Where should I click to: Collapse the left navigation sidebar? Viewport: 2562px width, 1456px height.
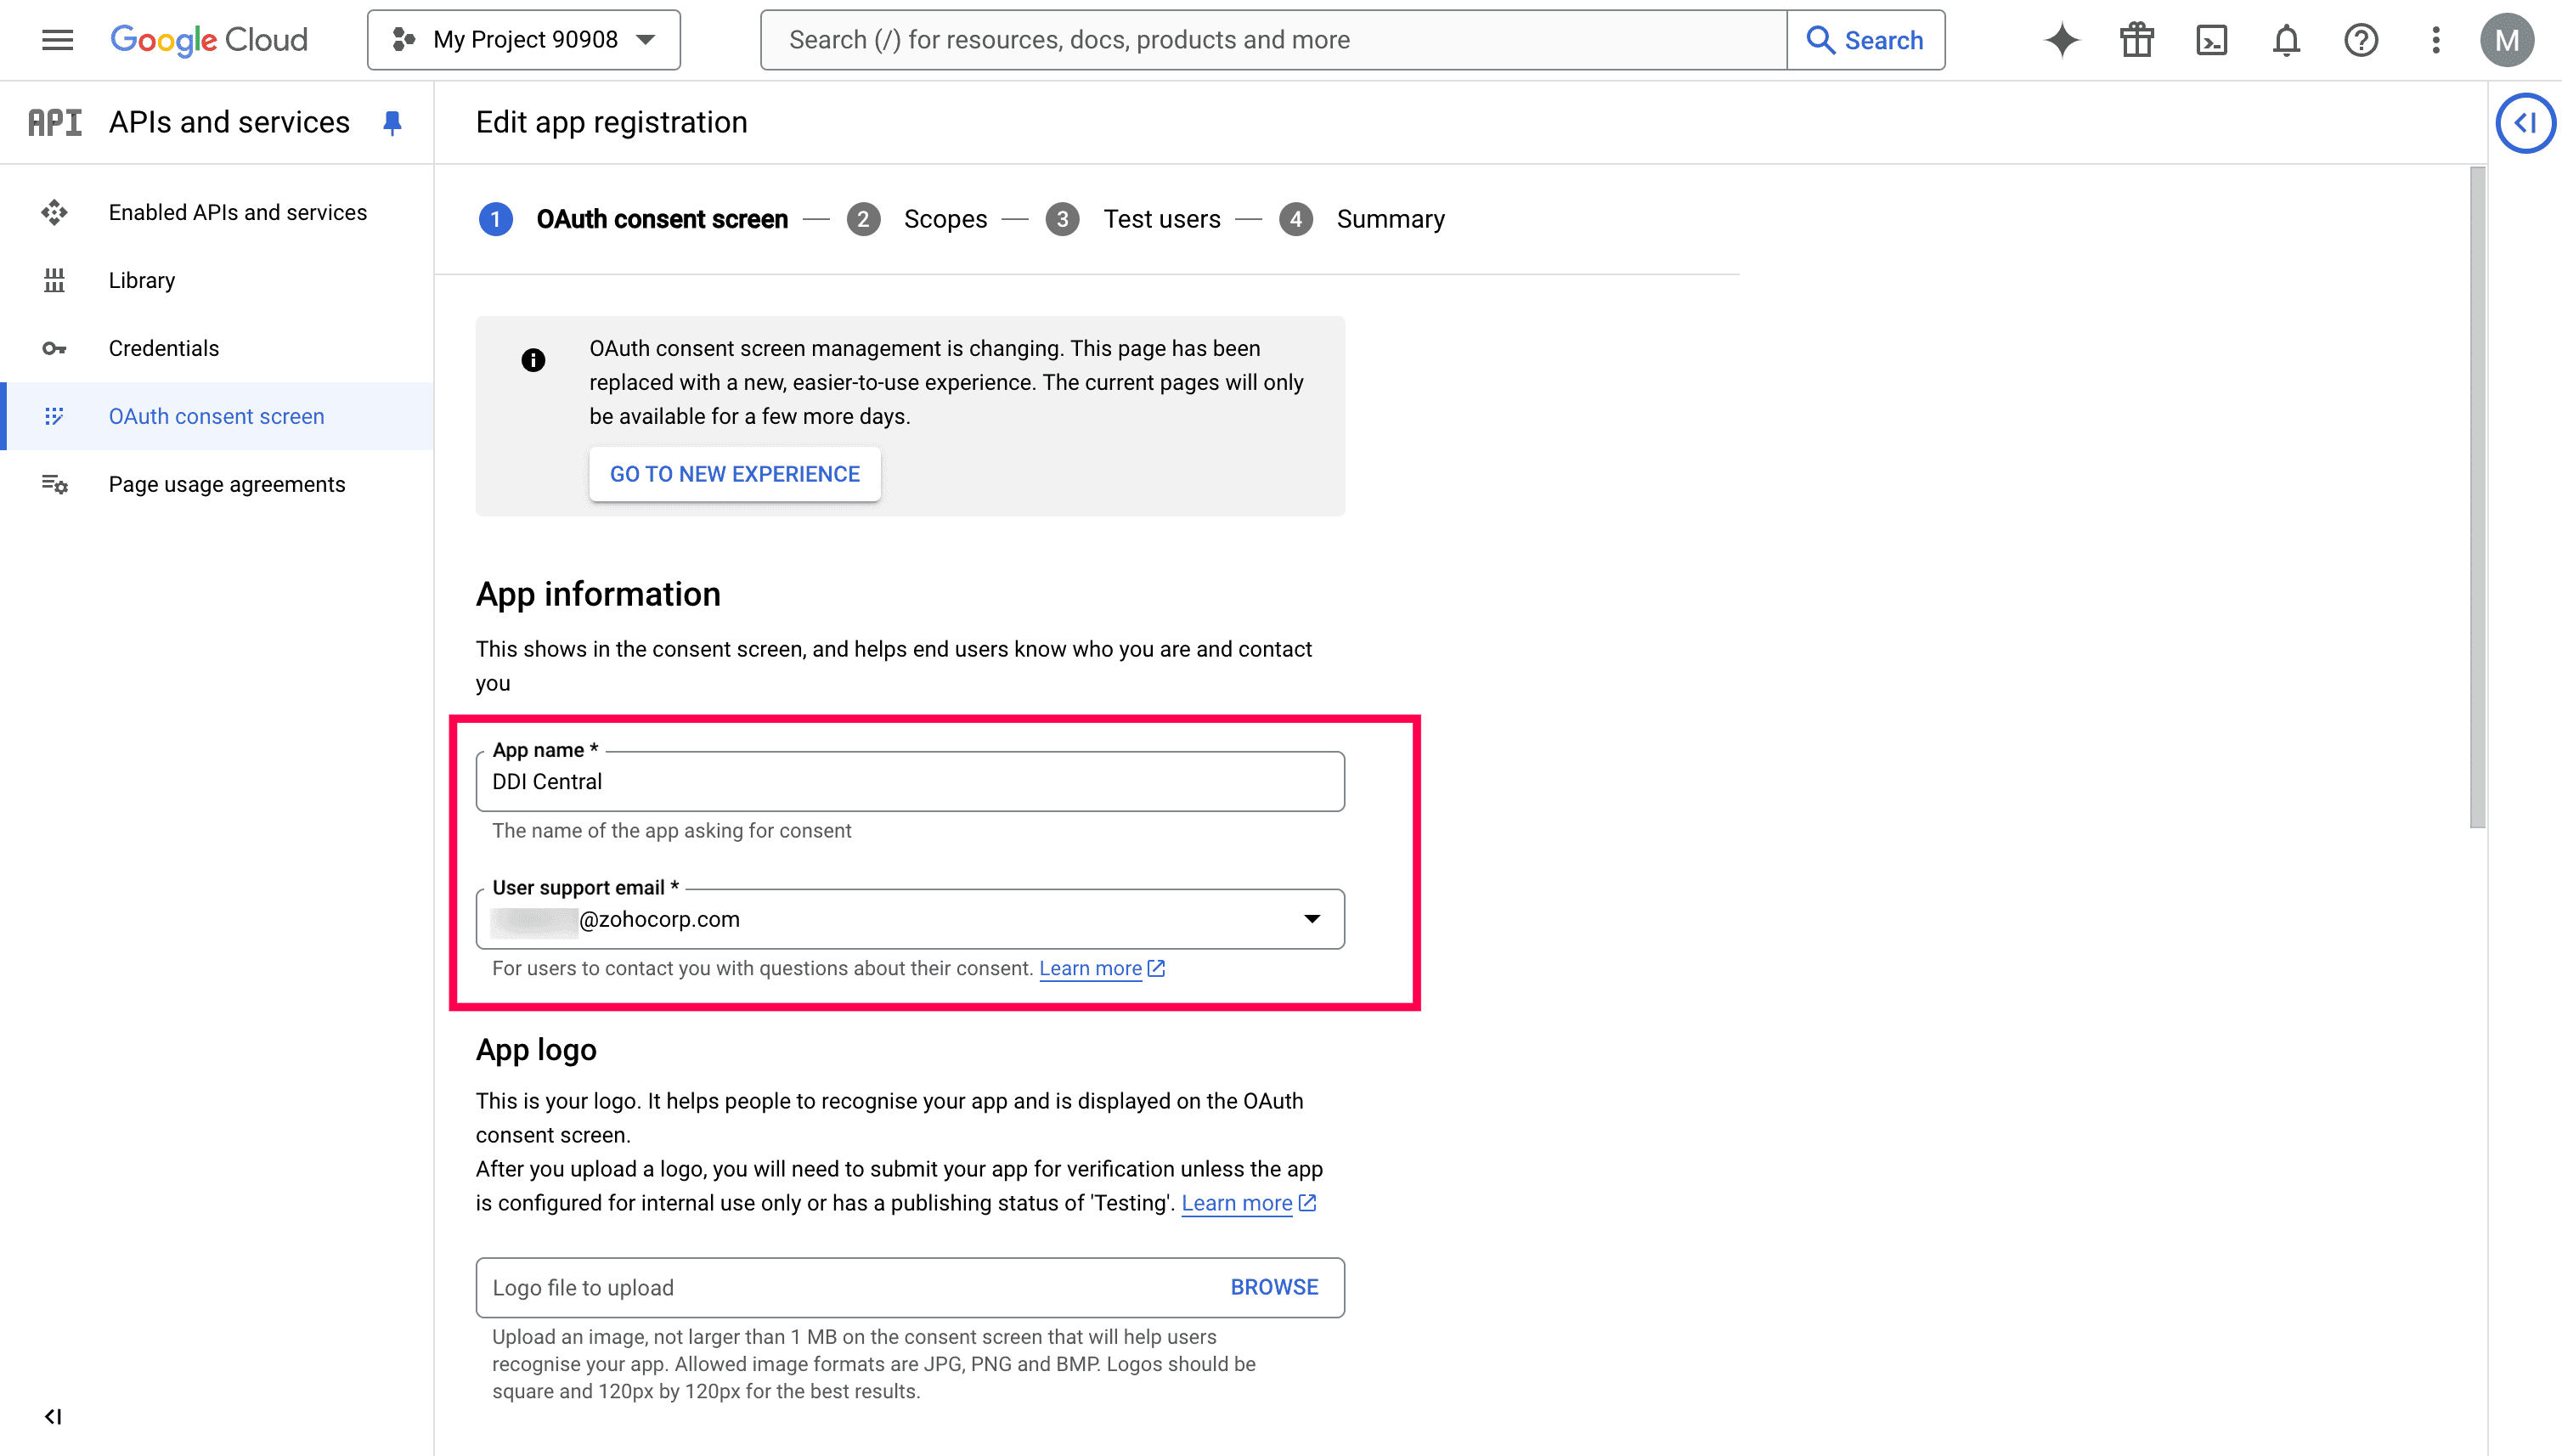coord(53,1416)
